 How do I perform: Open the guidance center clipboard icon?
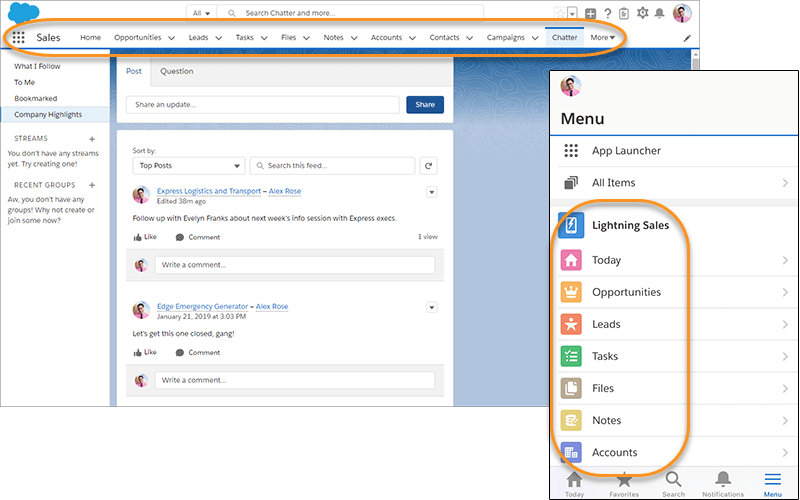point(623,14)
